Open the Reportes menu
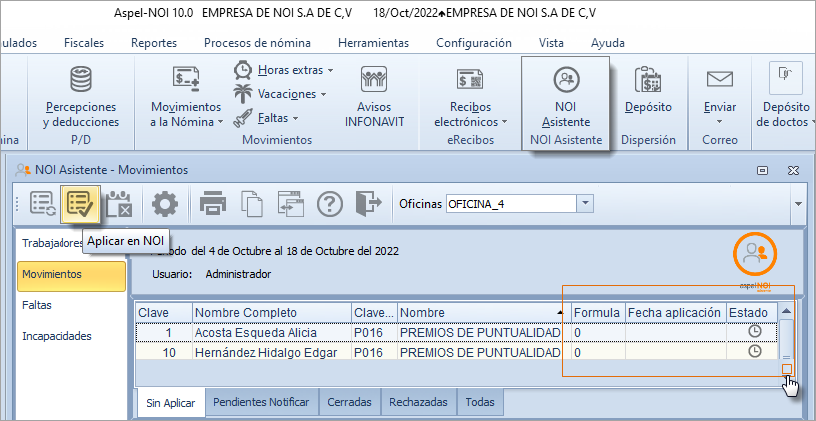 pyautogui.click(x=153, y=43)
